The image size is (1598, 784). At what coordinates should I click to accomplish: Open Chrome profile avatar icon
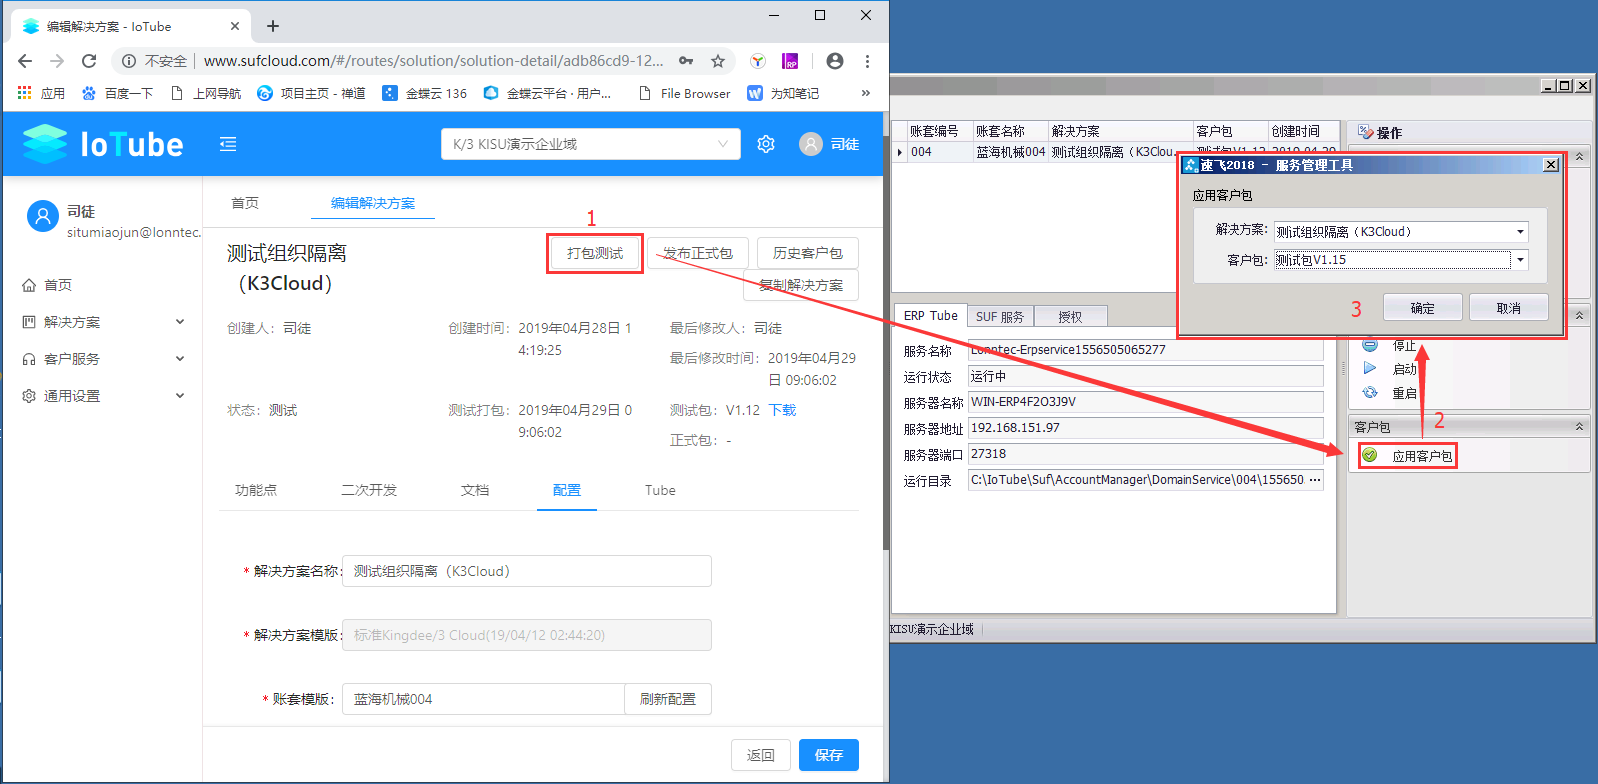[x=834, y=61]
